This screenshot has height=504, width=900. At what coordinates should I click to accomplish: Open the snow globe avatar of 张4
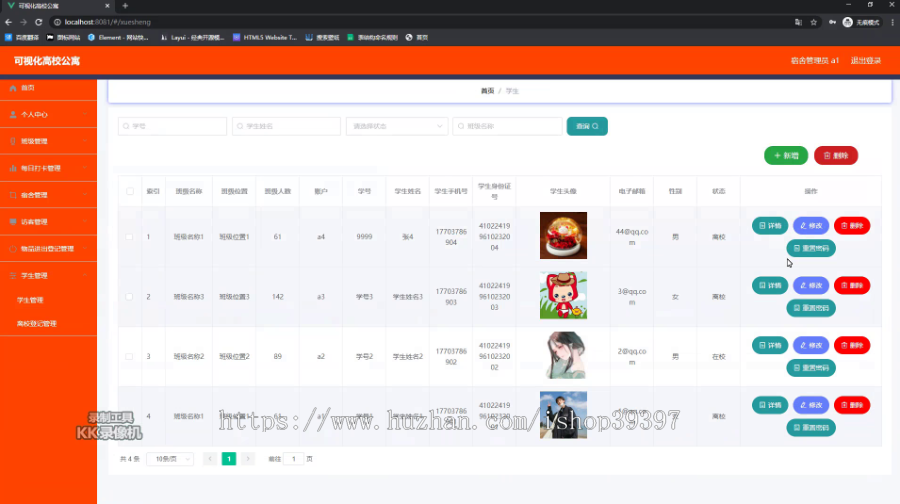click(x=563, y=235)
